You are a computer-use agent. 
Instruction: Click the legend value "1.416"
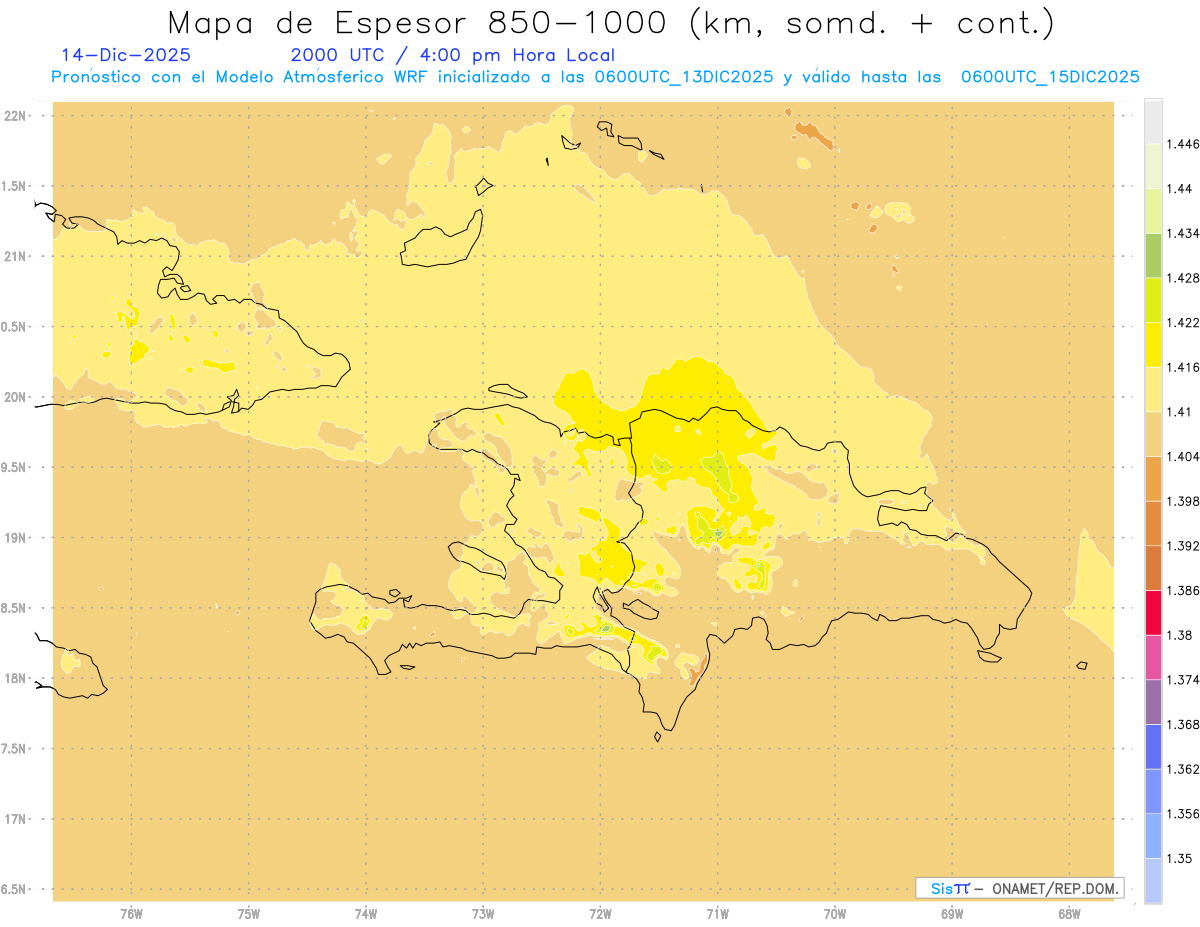[1184, 367]
